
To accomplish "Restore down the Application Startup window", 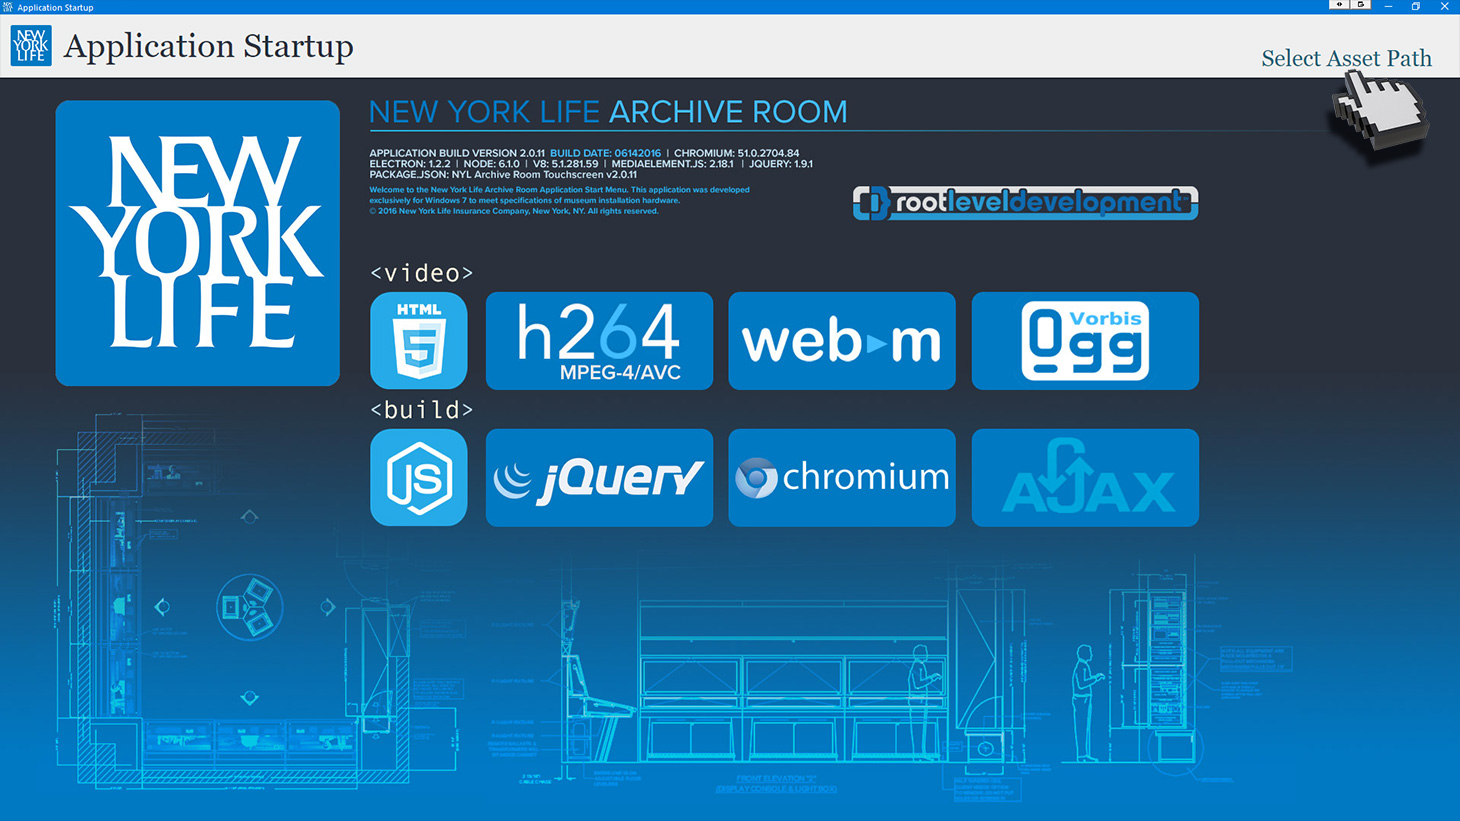I will pyautogui.click(x=1416, y=7).
